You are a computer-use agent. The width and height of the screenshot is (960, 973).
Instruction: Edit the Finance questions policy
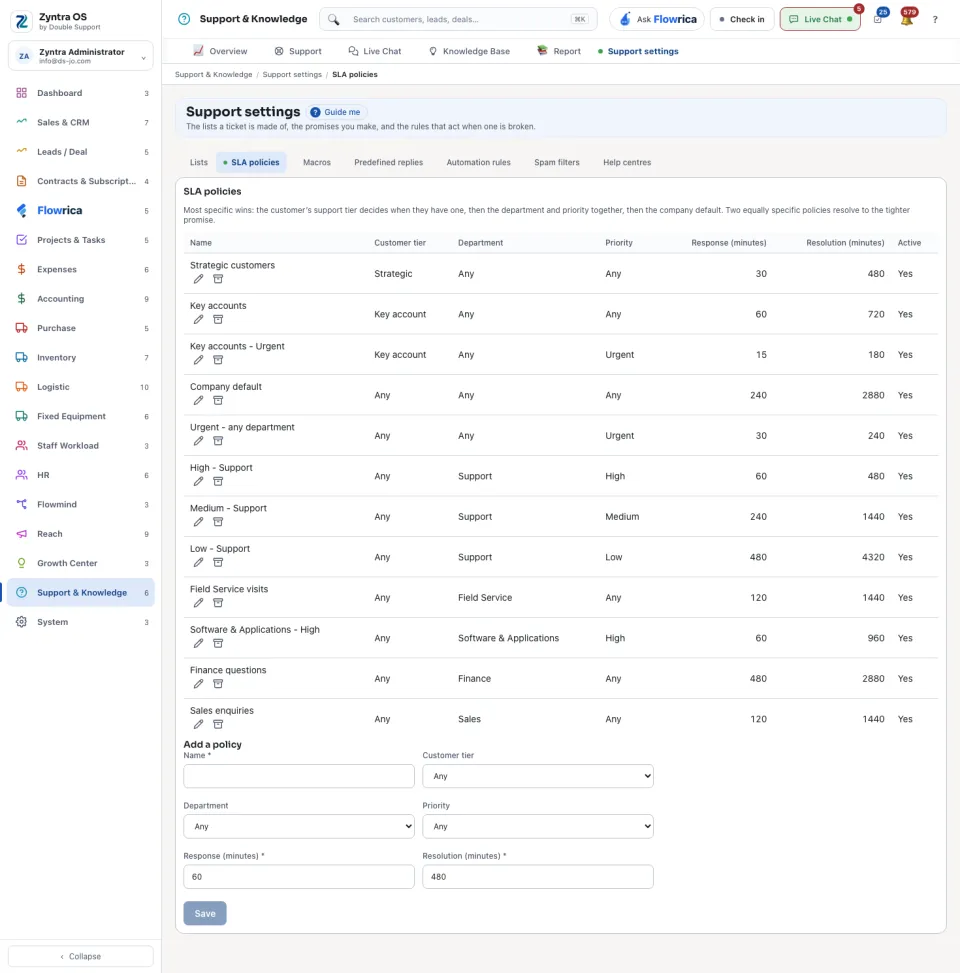pyautogui.click(x=198, y=684)
